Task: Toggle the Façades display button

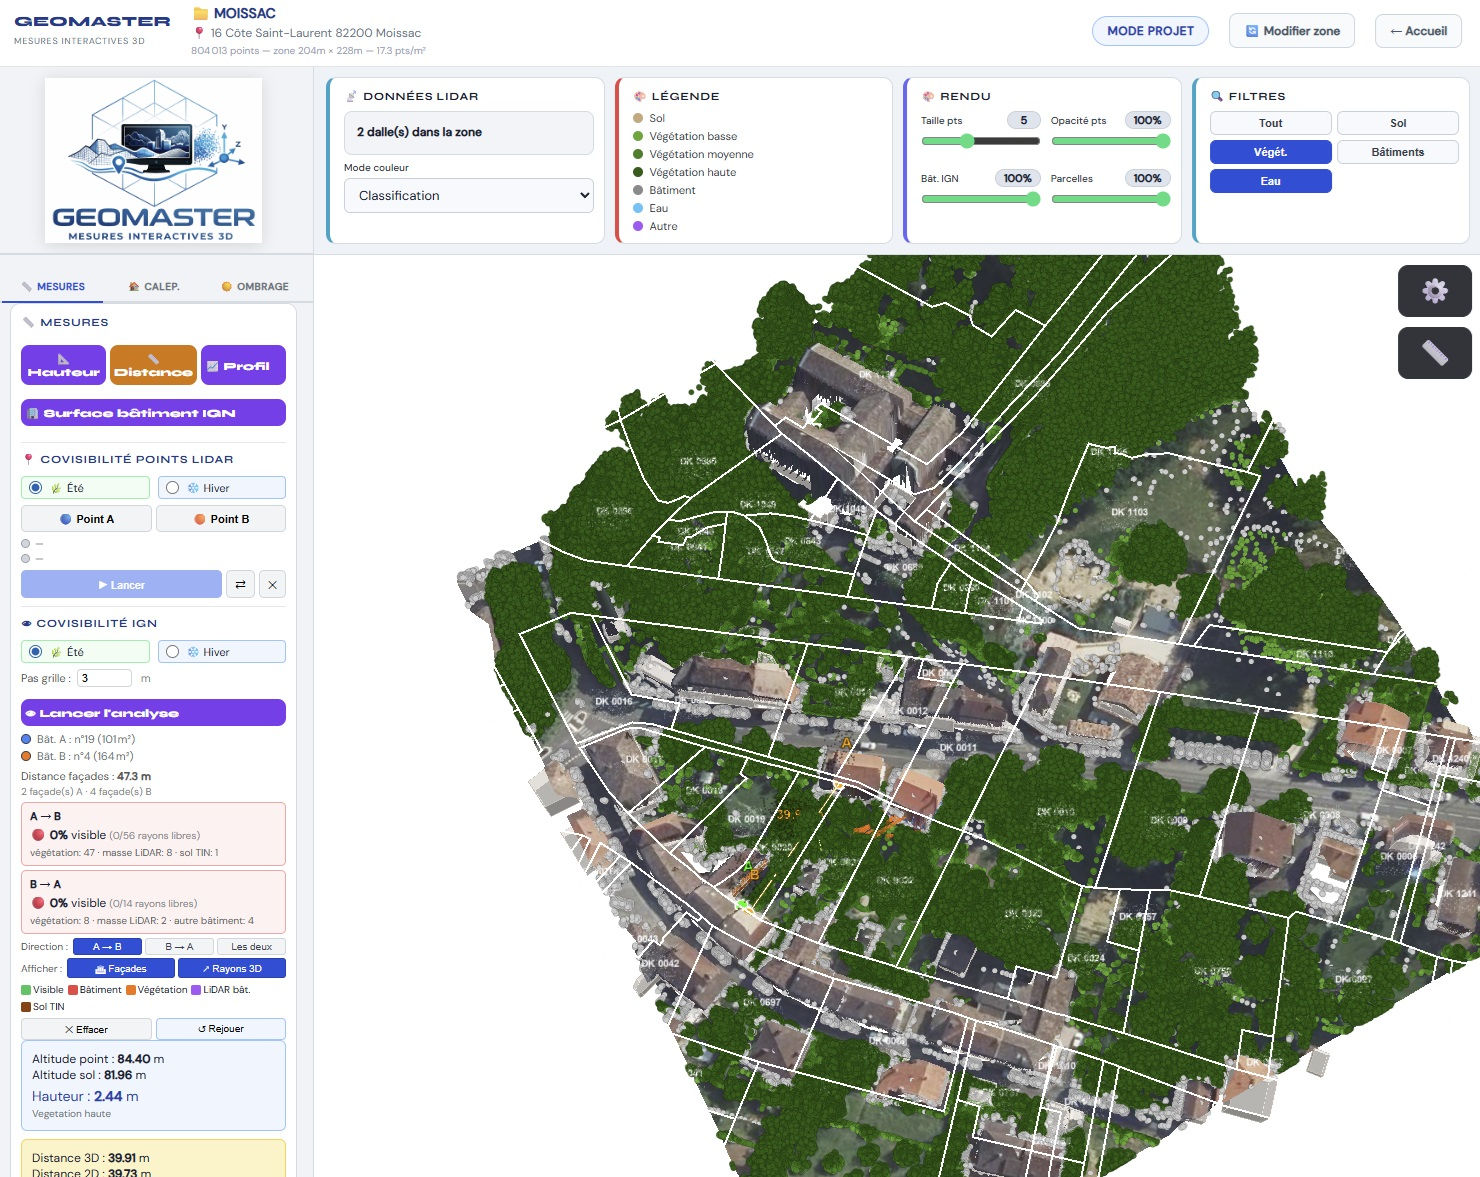Action: pos(120,968)
